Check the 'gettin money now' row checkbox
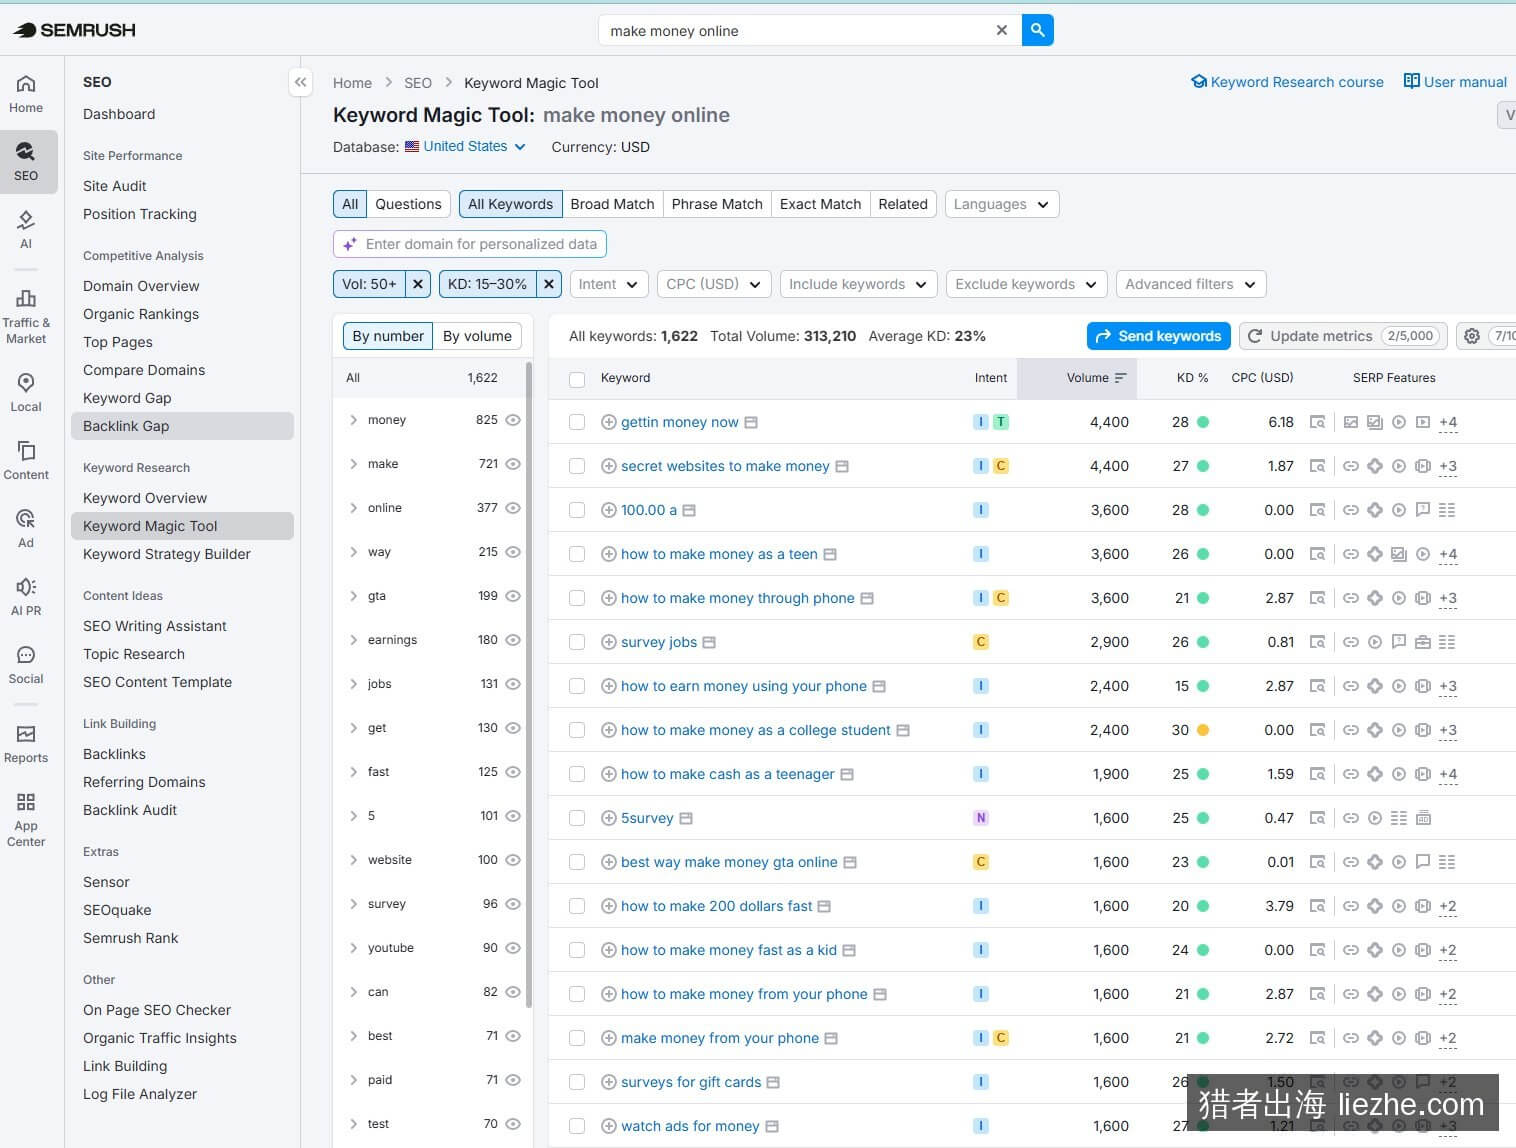Screen dimensions: 1516x1148 click(577, 422)
